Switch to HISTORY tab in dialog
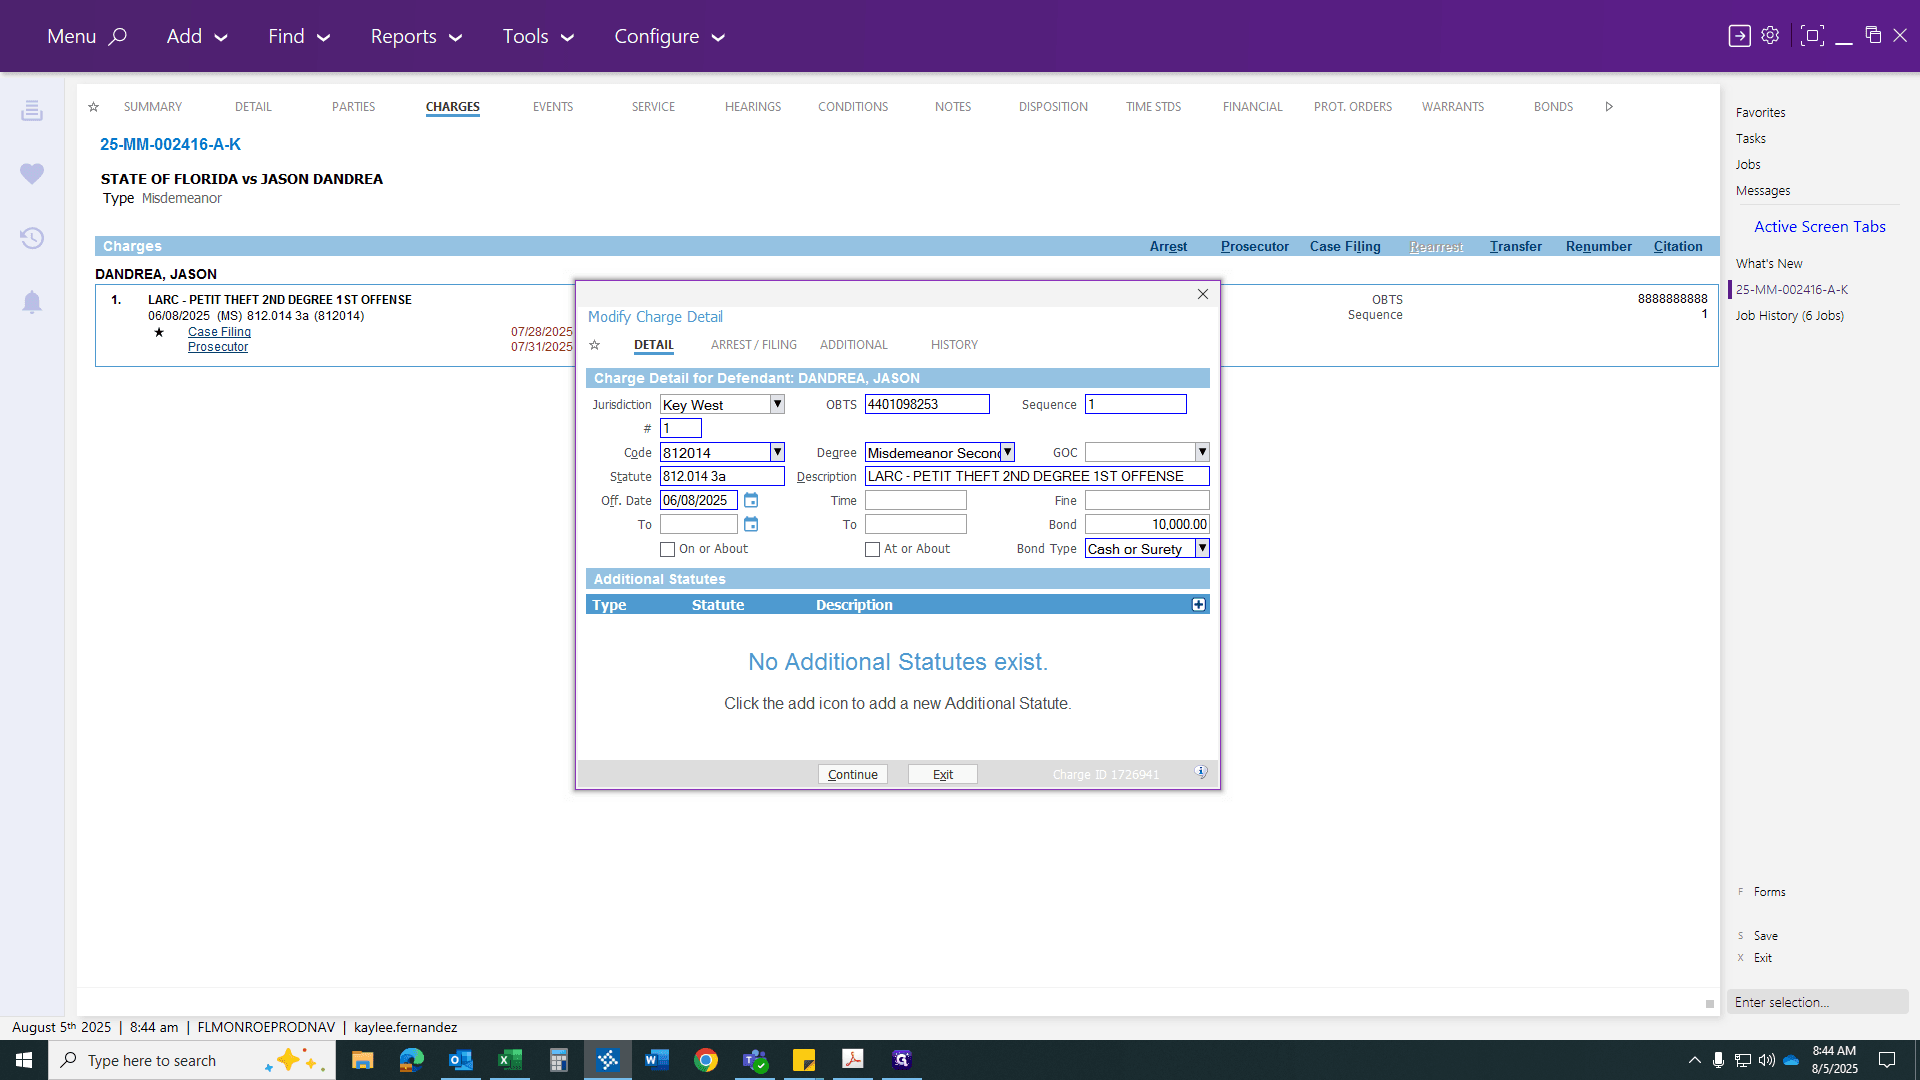Screen dimensions: 1920x1080 coord(954,345)
